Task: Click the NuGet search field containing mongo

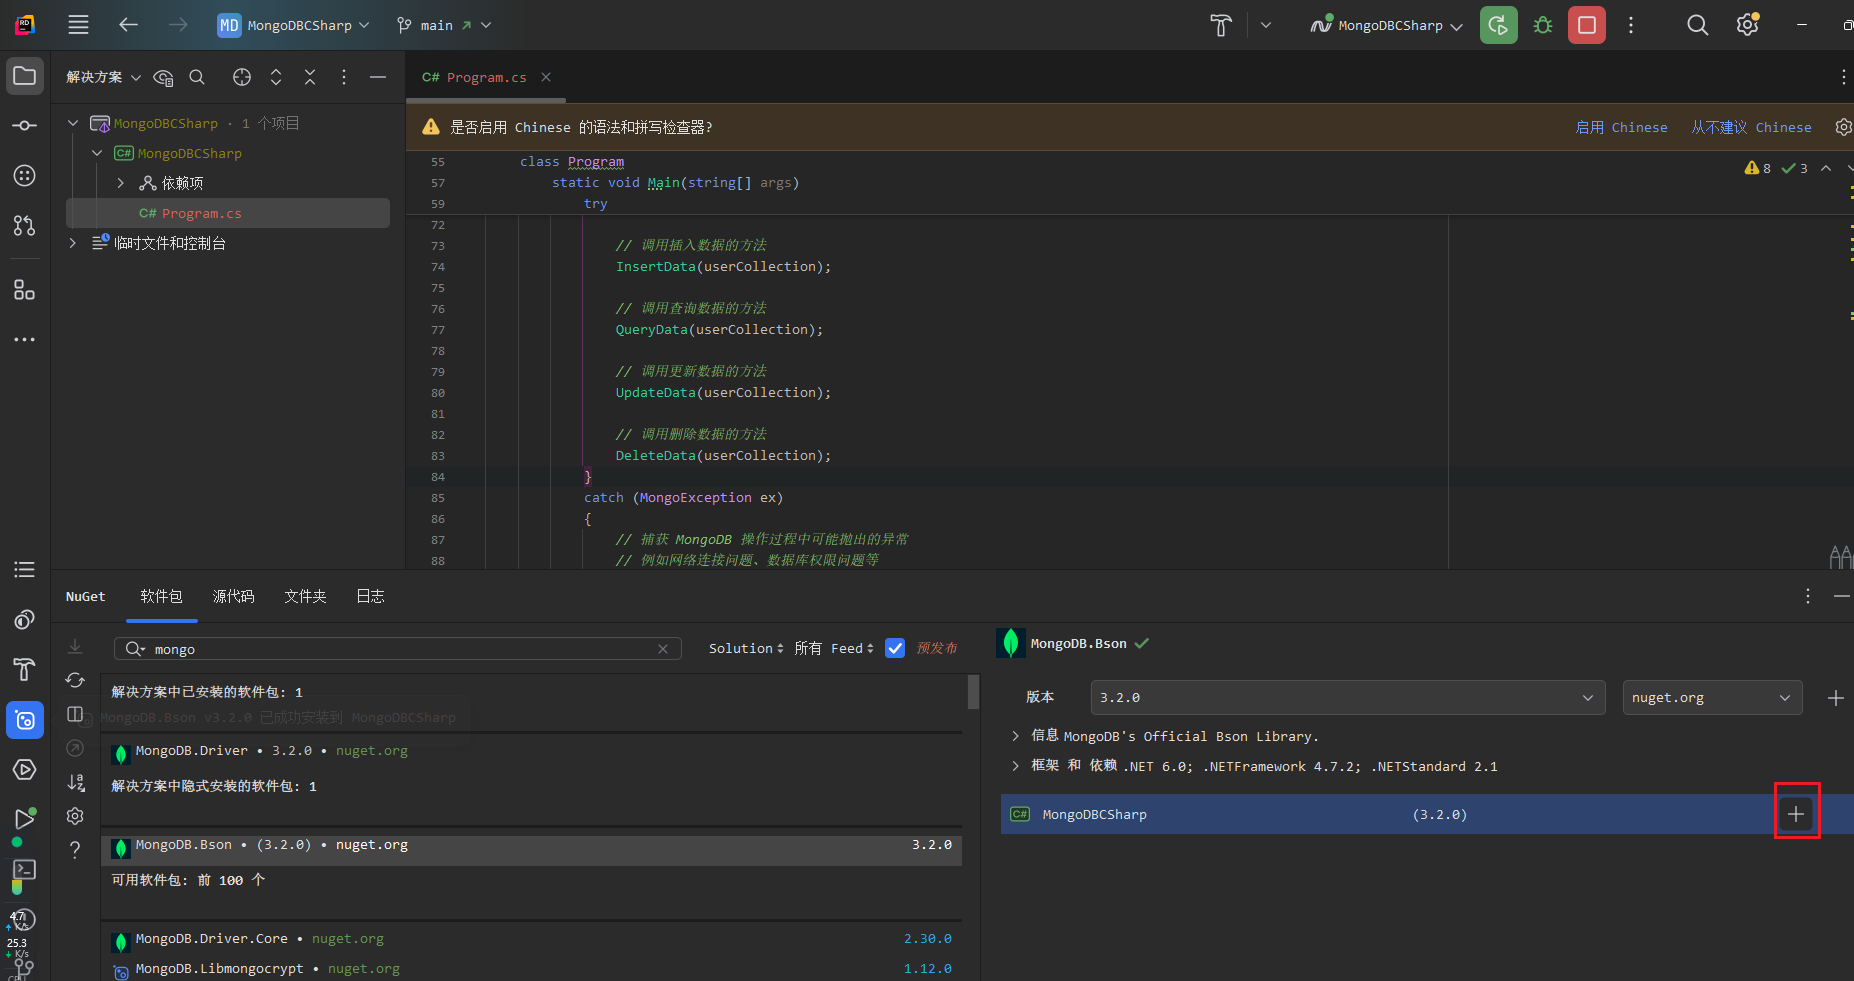Action: pyautogui.click(x=400, y=649)
